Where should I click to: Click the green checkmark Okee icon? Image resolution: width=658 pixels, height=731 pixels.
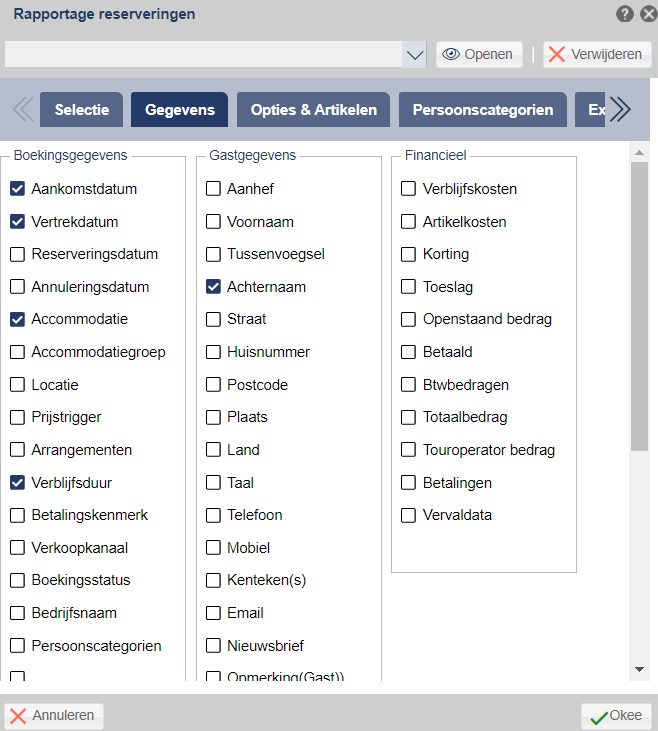(599, 718)
